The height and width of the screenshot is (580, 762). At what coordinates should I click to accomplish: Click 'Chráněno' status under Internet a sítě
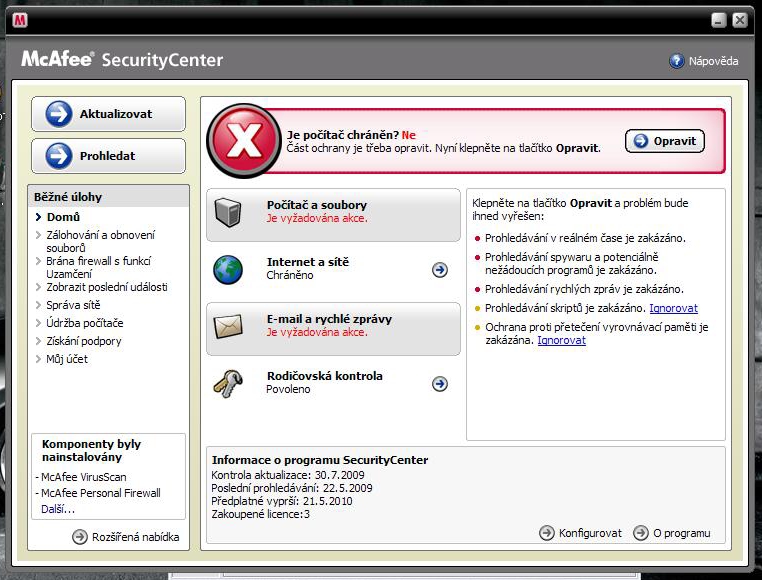[290, 275]
